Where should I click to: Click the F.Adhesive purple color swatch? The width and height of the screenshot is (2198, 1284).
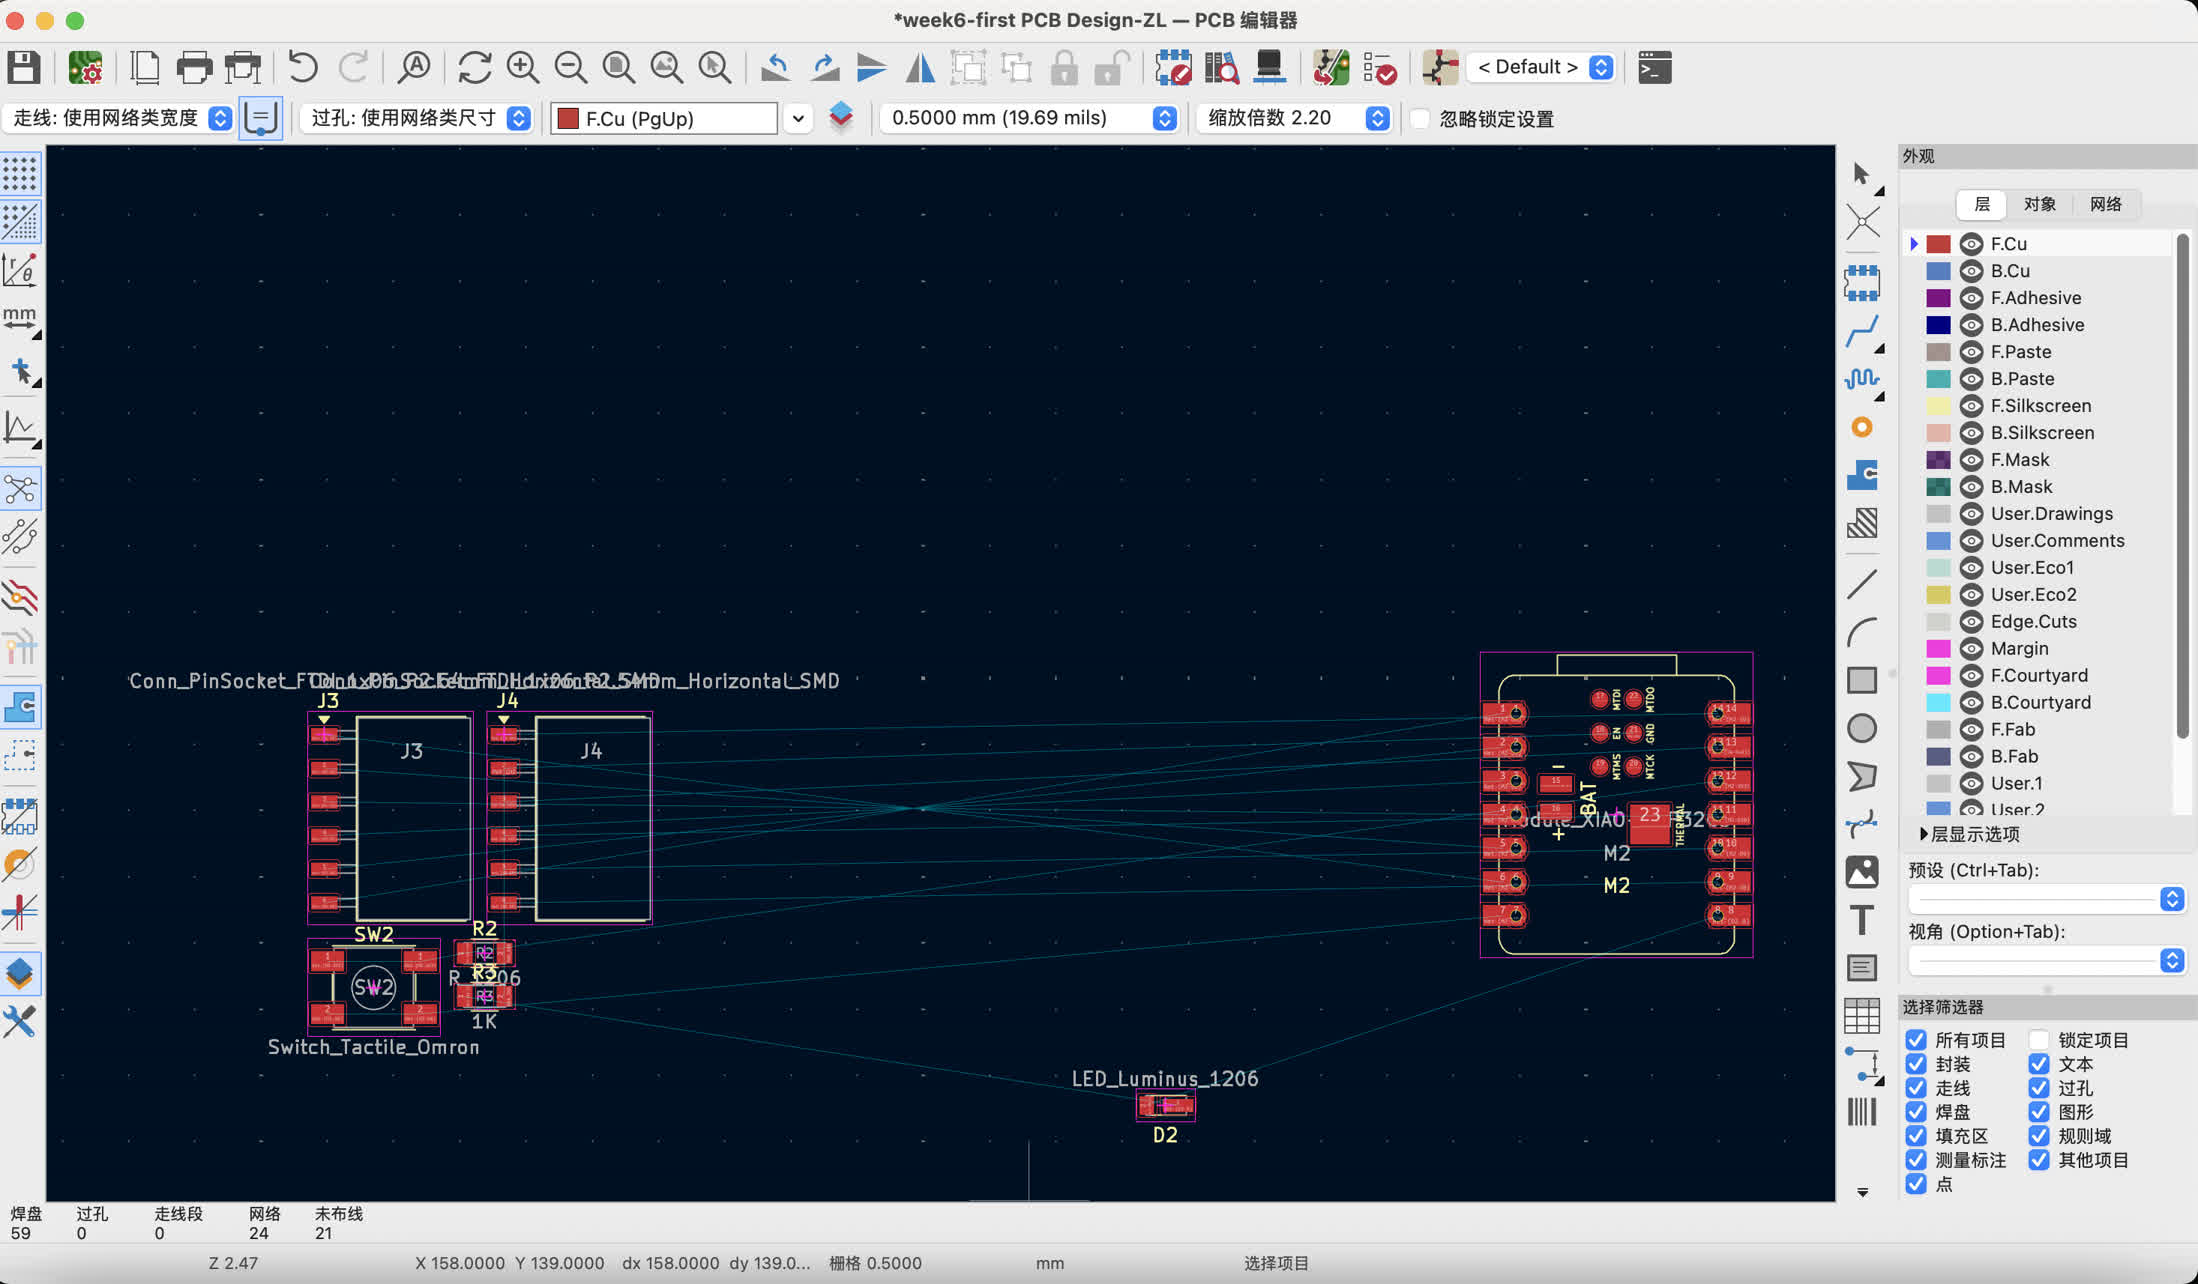pyautogui.click(x=1938, y=298)
